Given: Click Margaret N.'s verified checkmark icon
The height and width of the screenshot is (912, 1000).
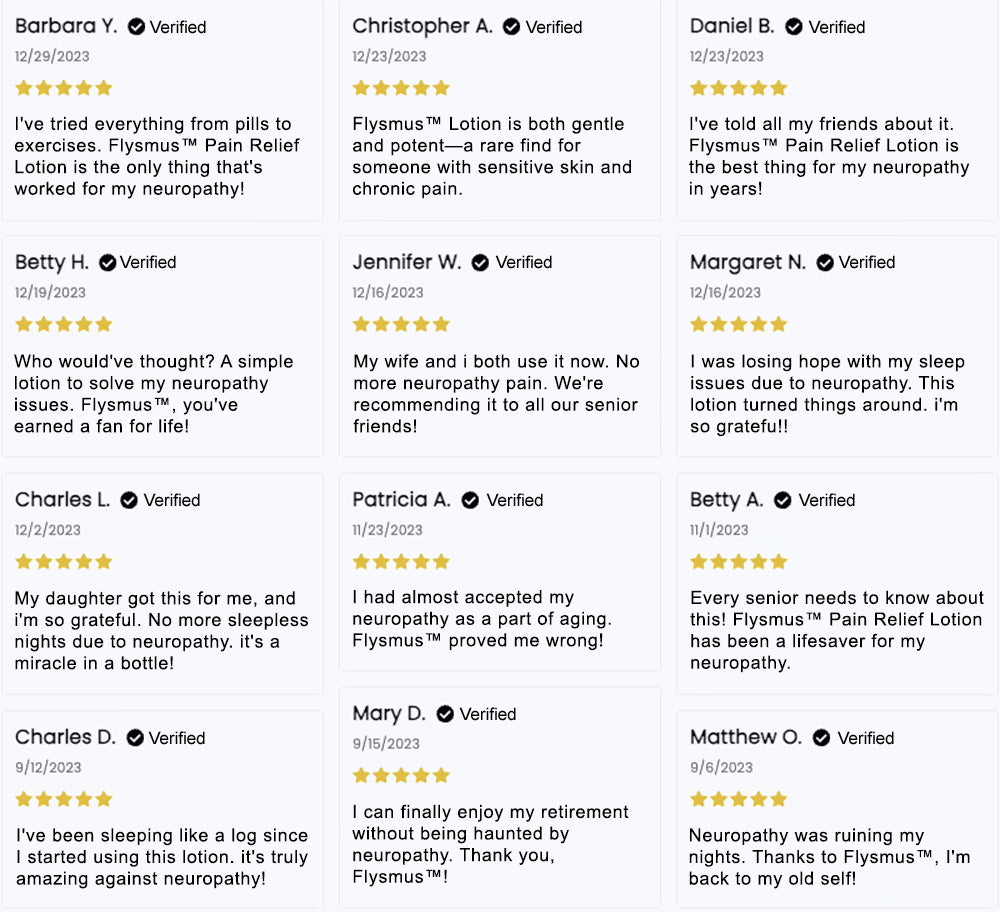Looking at the screenshot, I should (x=825, y=263).
